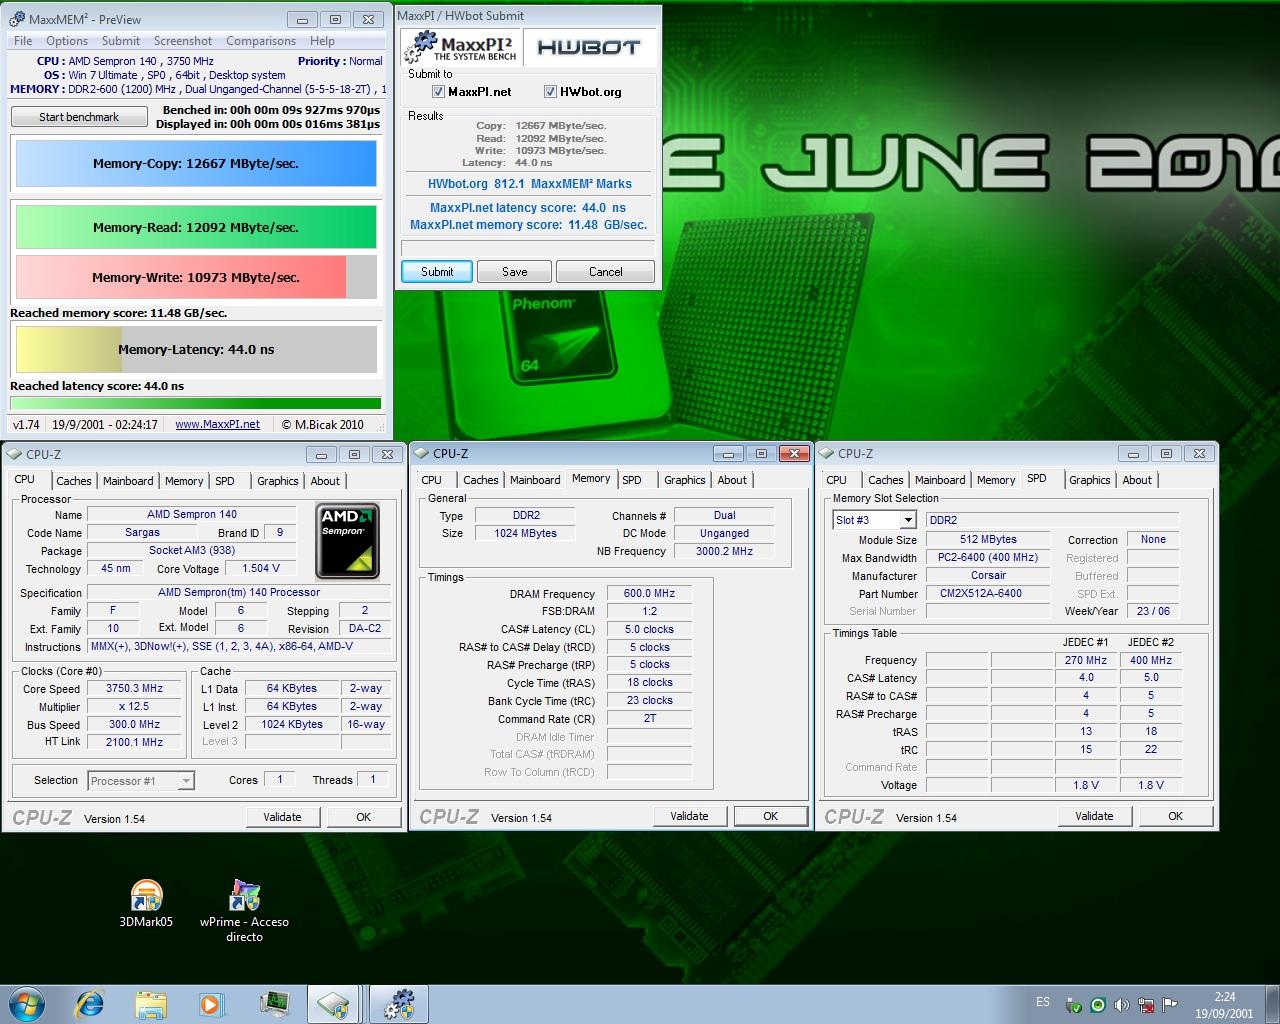Open the 3DMark05 desktop shortcut
Viewport: 1280px width, 1024px height.
pyautogui.click(x=146, y=903)
